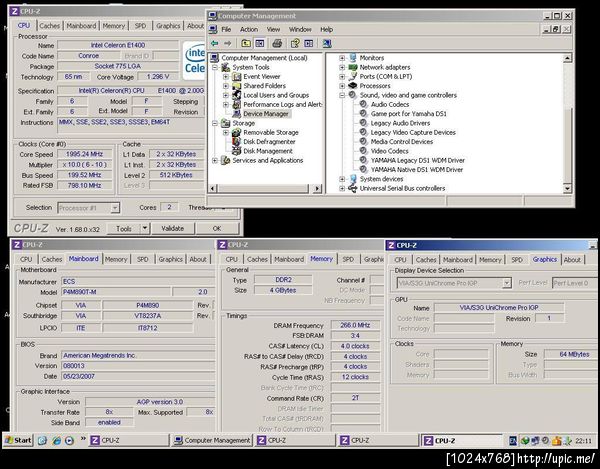600x469 pixels.
Task: Click the Internet Explorer quick launch icon
Action: point(57,441)
